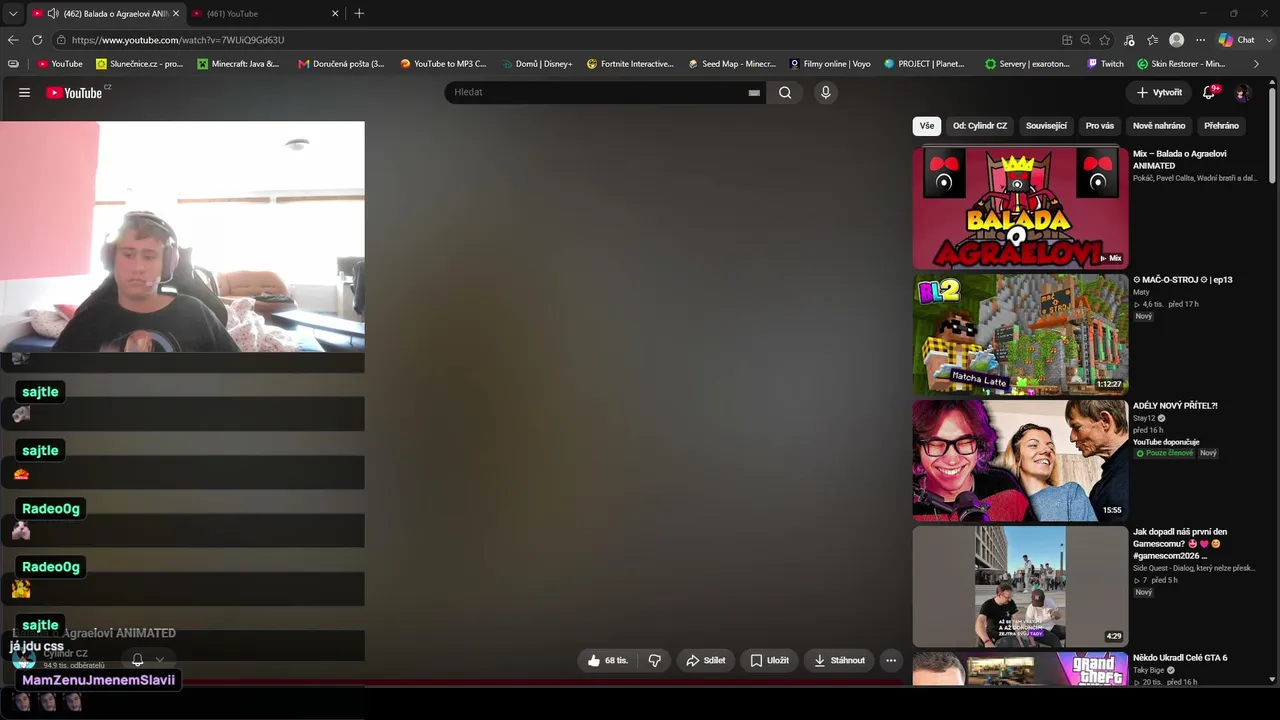Open the MAČ-O-STROJ ep13 video title

[x=1182, y=280]
